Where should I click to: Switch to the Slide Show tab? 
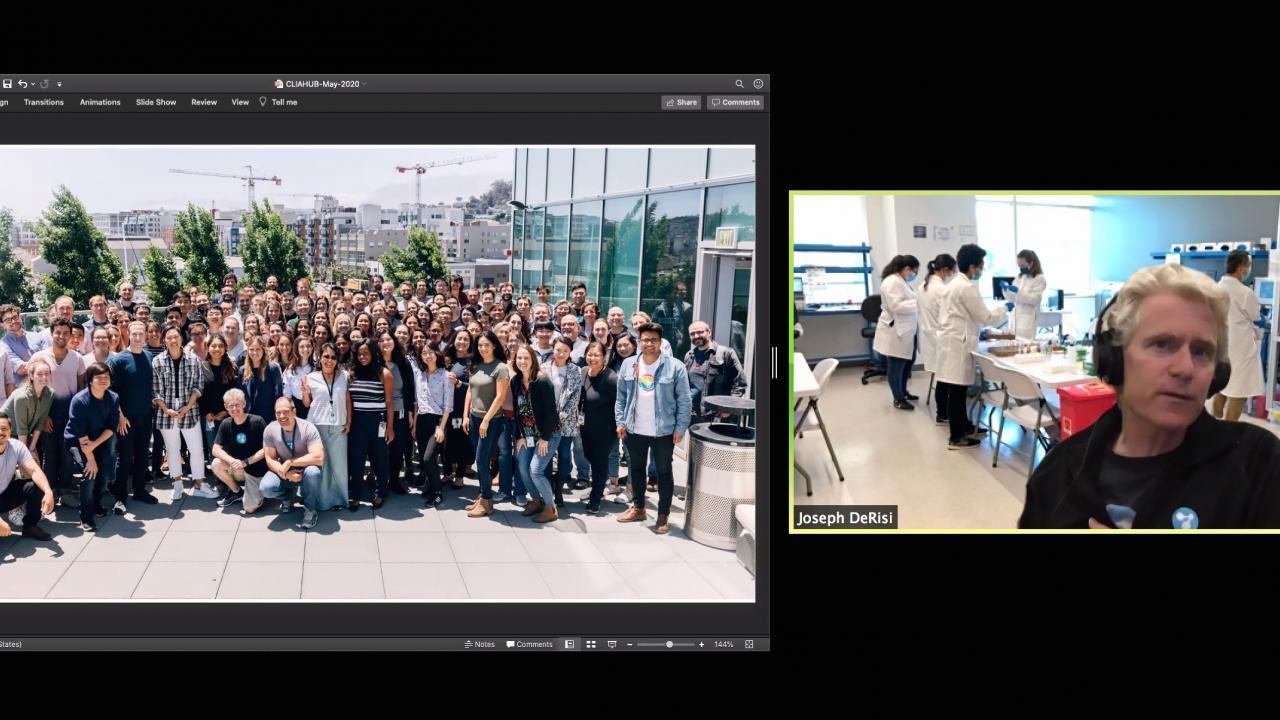pyautogui.click(x=156, y=102)
